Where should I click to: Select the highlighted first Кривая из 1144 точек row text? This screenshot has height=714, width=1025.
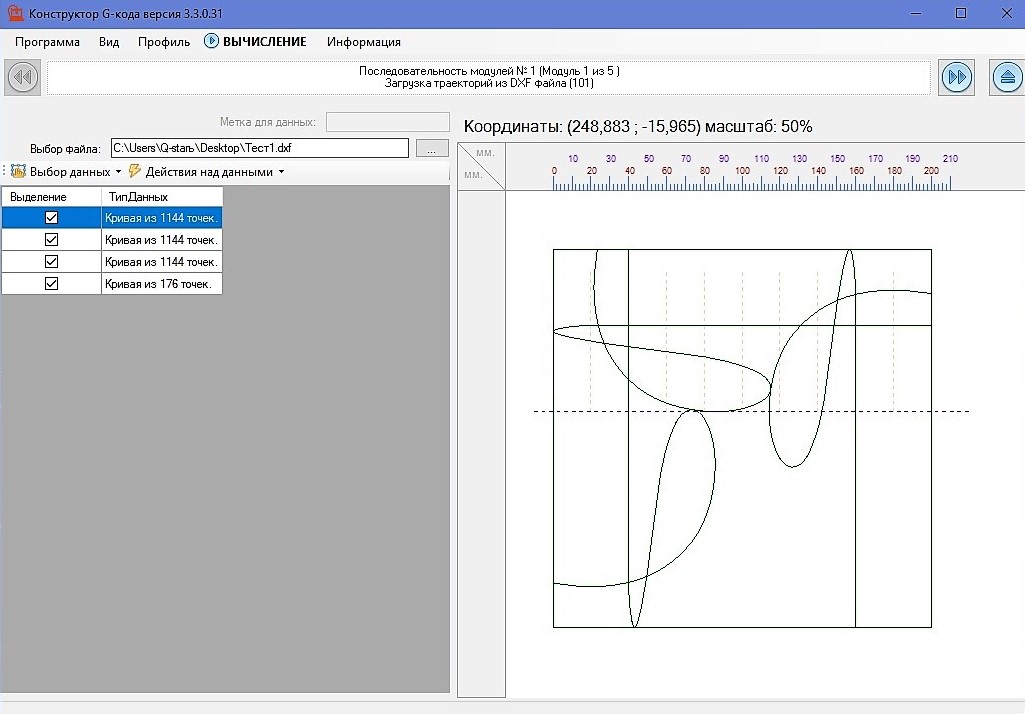[x=161, y=218]
